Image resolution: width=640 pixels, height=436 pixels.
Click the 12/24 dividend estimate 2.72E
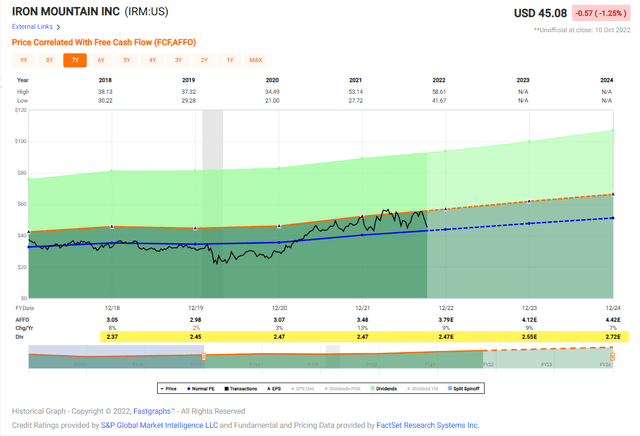613,337
